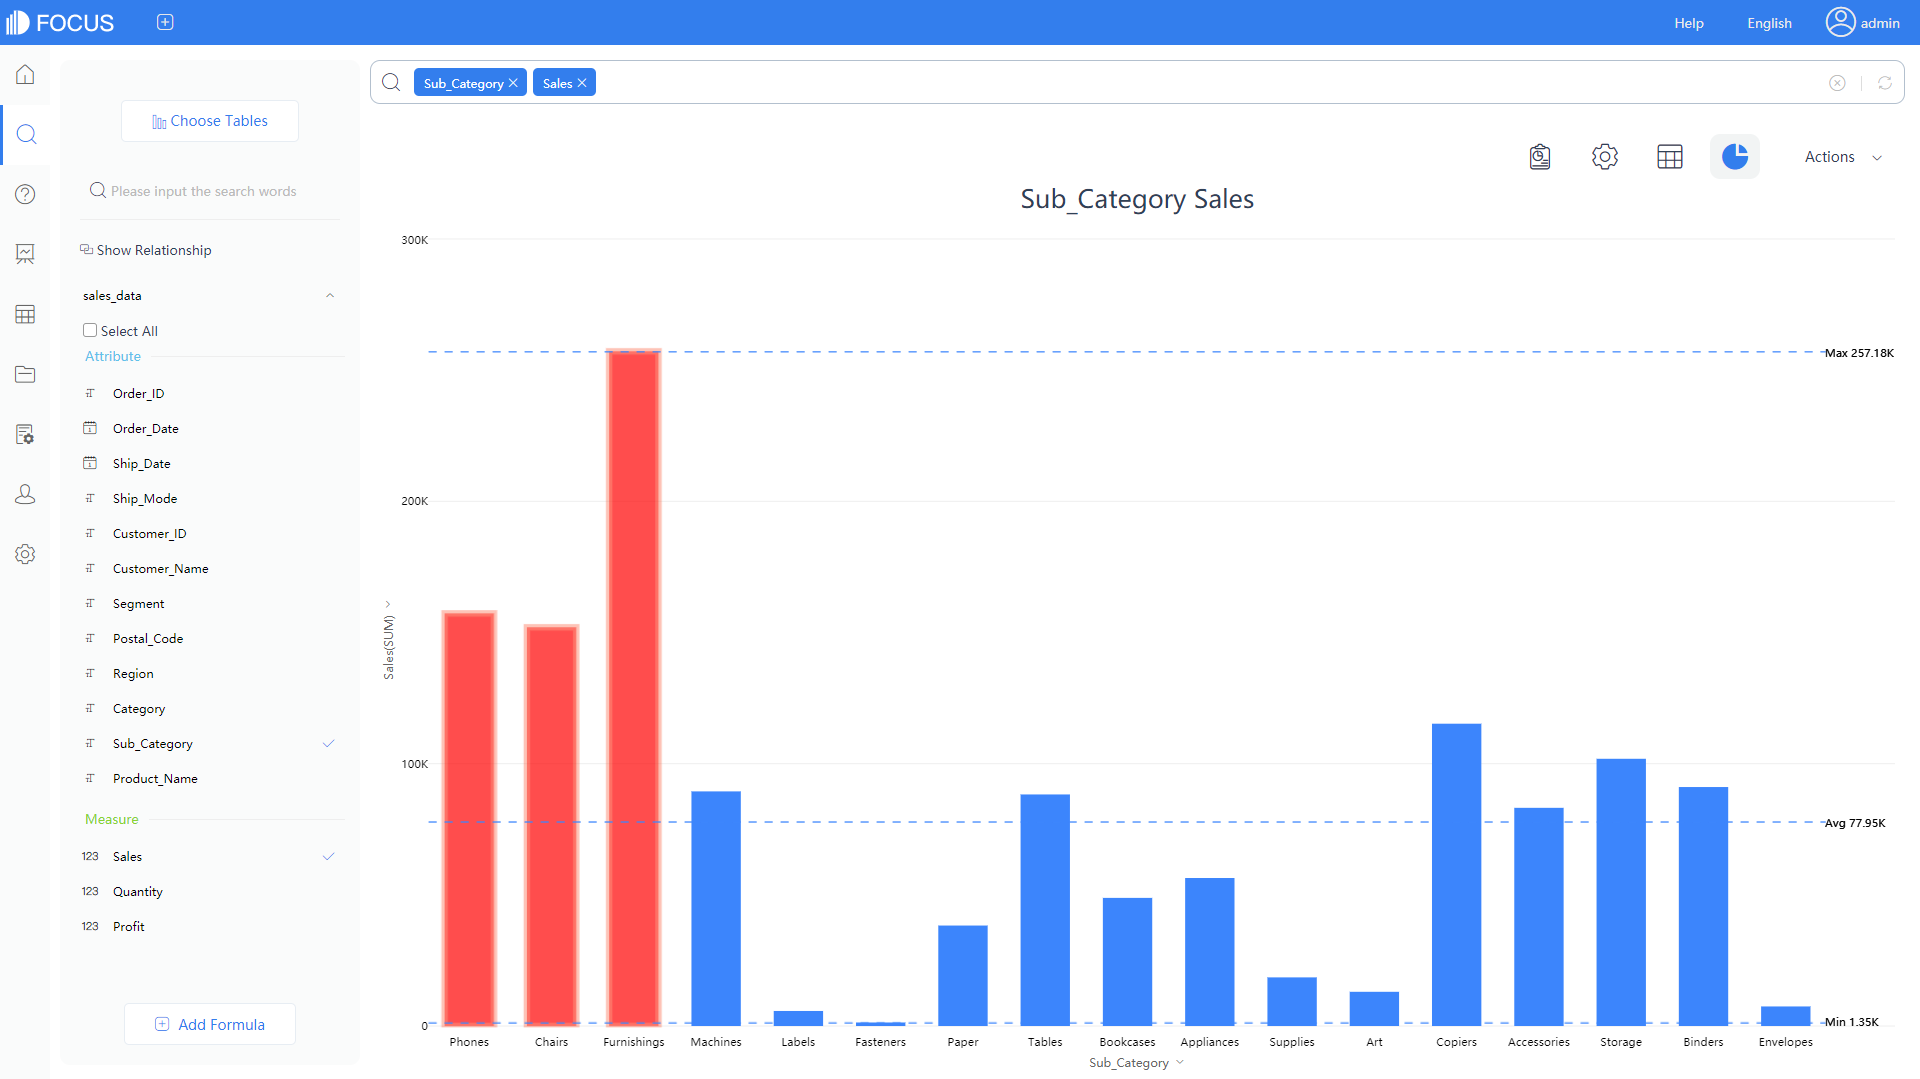Remove the Sales search chip
The width and height of the screenshot is (1920, 1079).
click(x=582, y=83)
